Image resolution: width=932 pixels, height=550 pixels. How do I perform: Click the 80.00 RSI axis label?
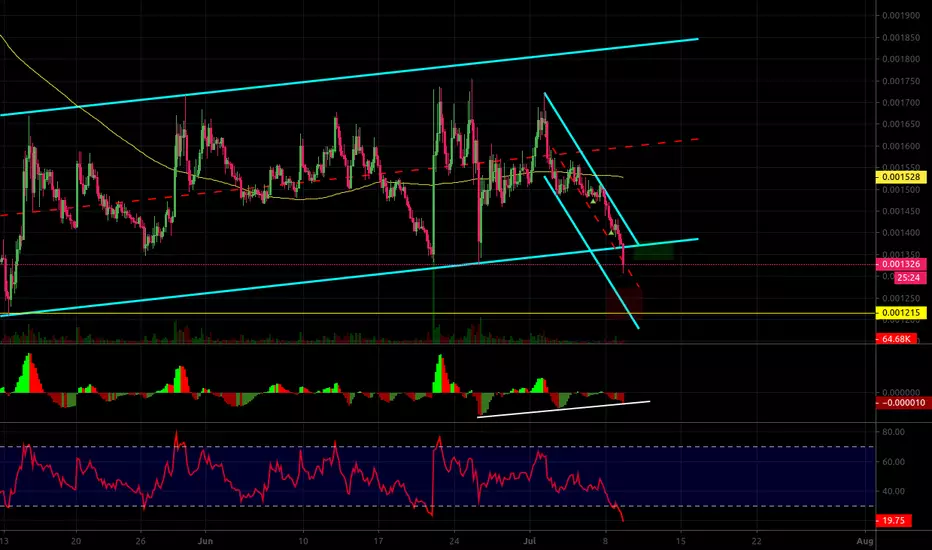coord(893,432)
